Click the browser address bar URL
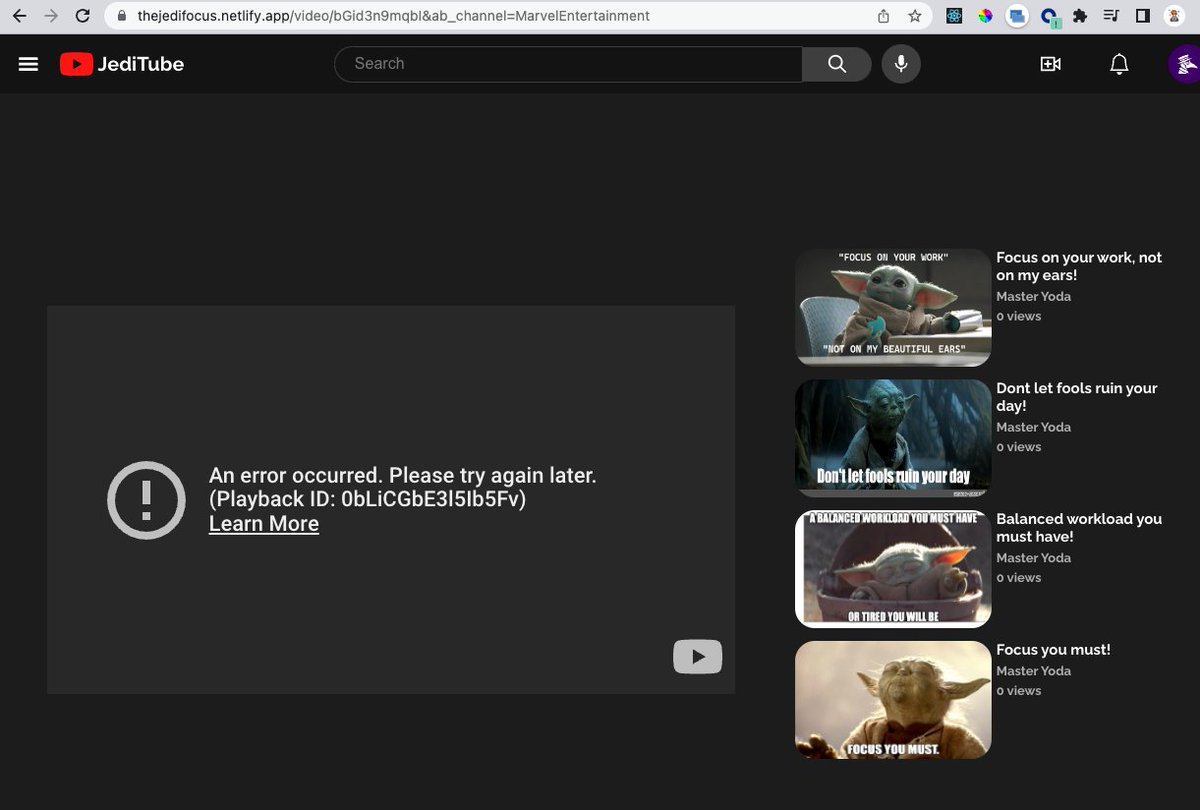Screen dimensions: 1200x810 pos(394,16)
